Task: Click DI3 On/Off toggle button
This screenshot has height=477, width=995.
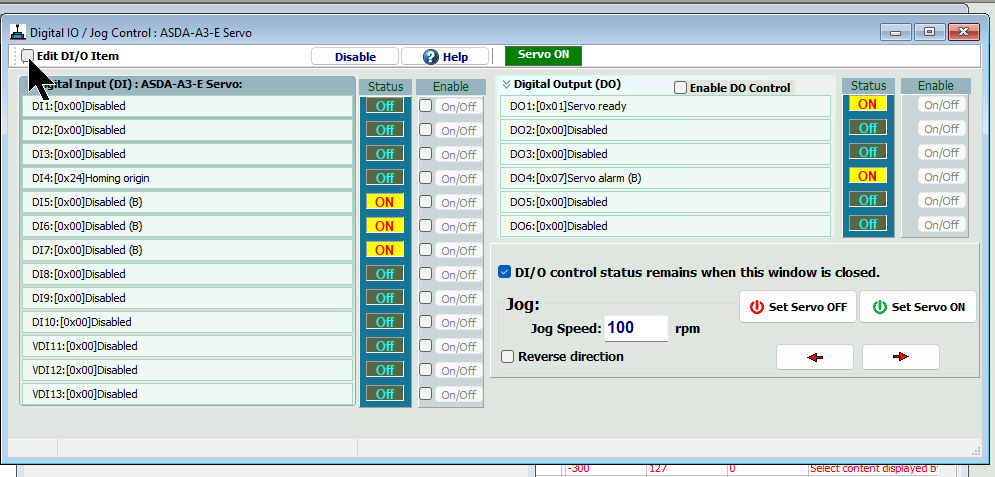Action: click(458, 155)
